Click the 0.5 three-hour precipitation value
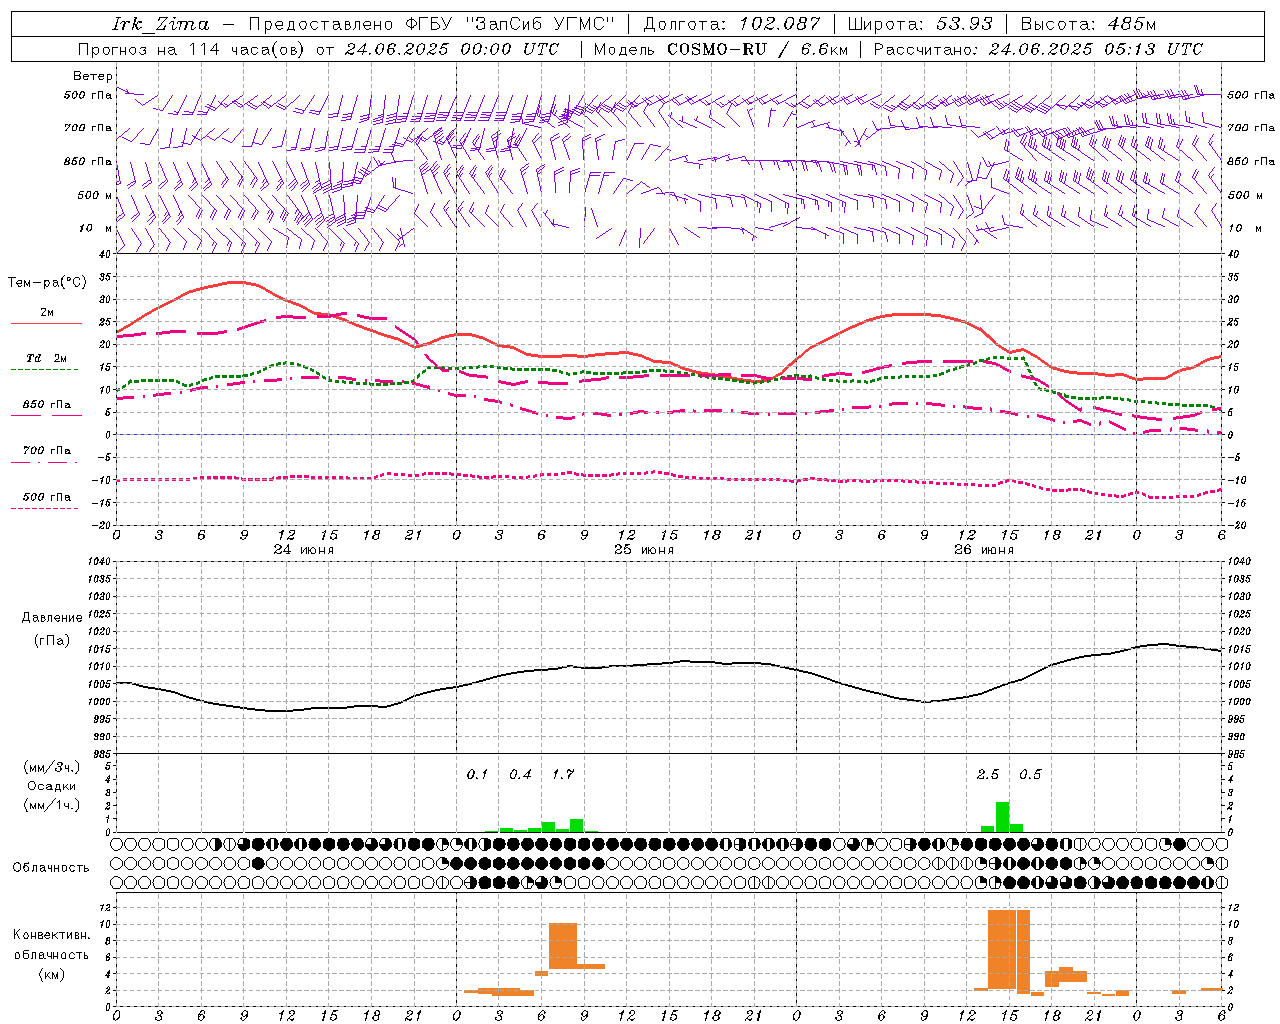Viewport: 1280px width, 1024px height. pyautogui.click(x=1030, y=775)
